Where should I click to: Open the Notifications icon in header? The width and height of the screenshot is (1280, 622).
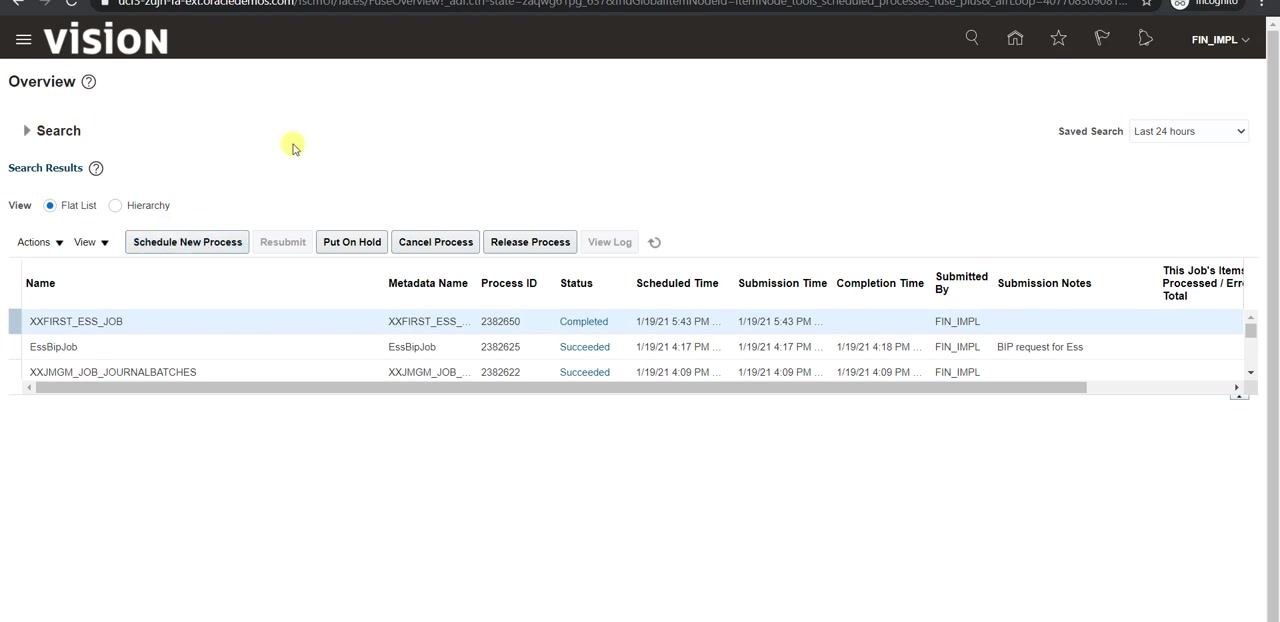pos(1145,38)
